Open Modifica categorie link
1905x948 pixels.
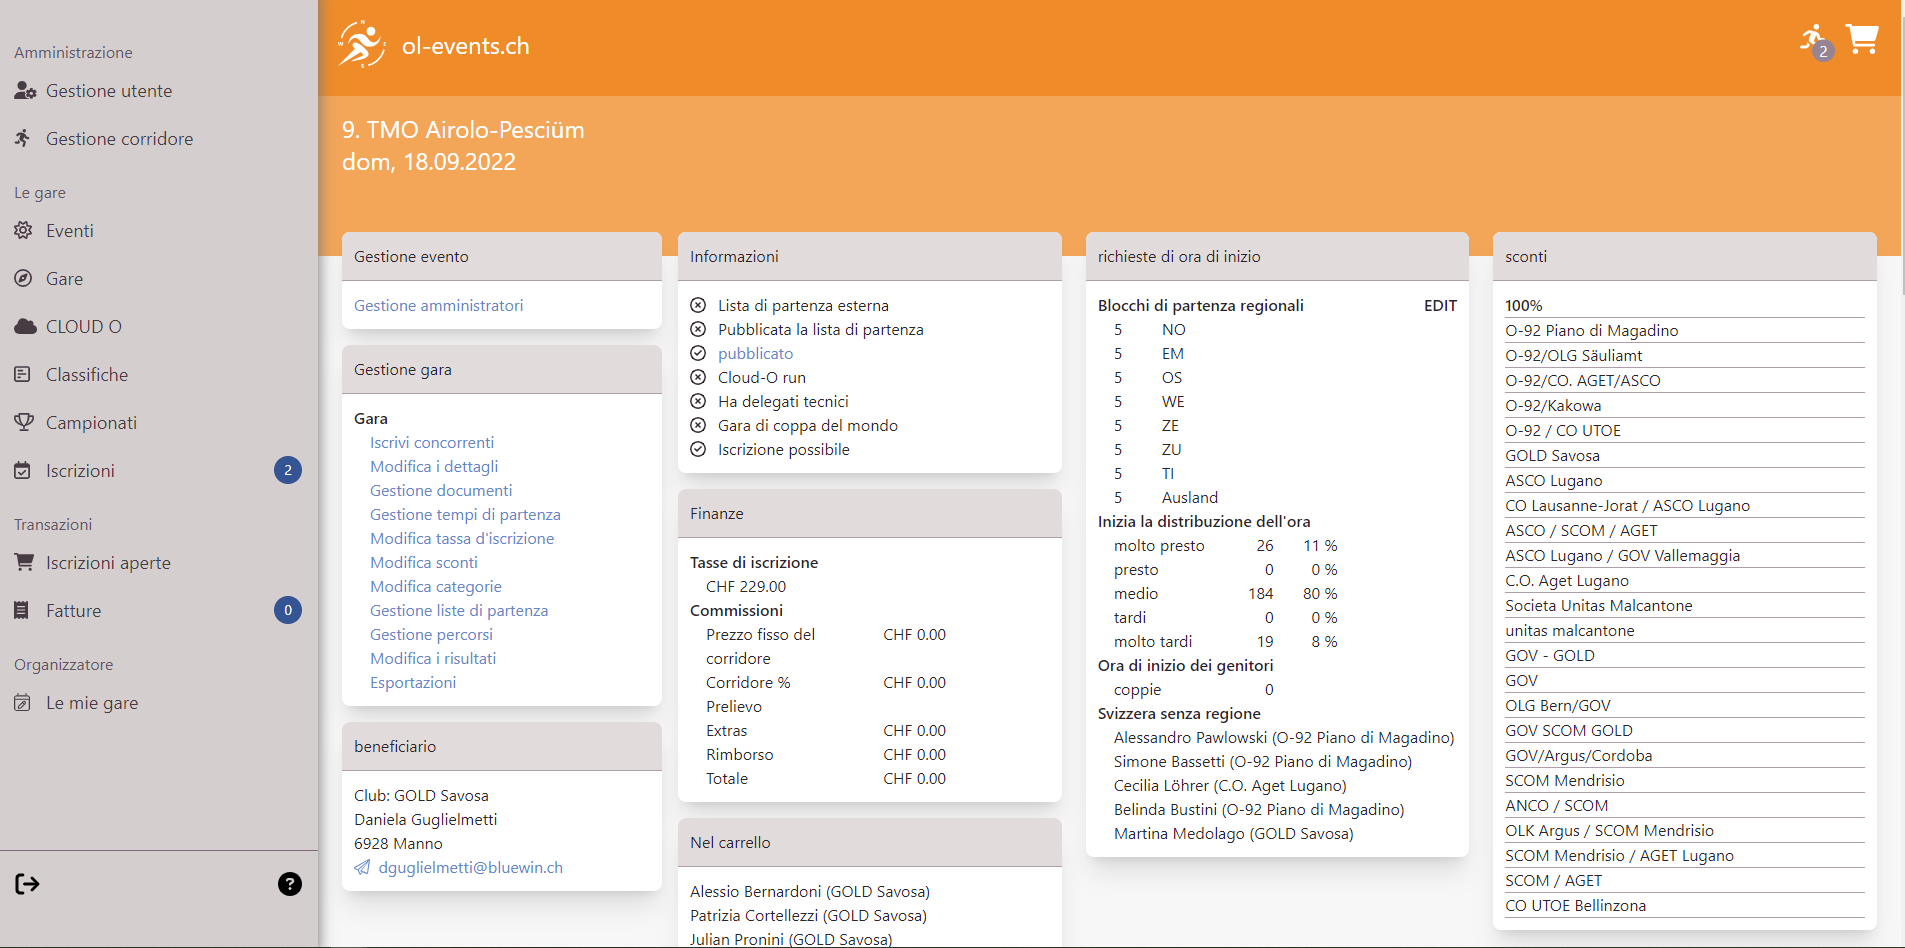pos(436,586)
